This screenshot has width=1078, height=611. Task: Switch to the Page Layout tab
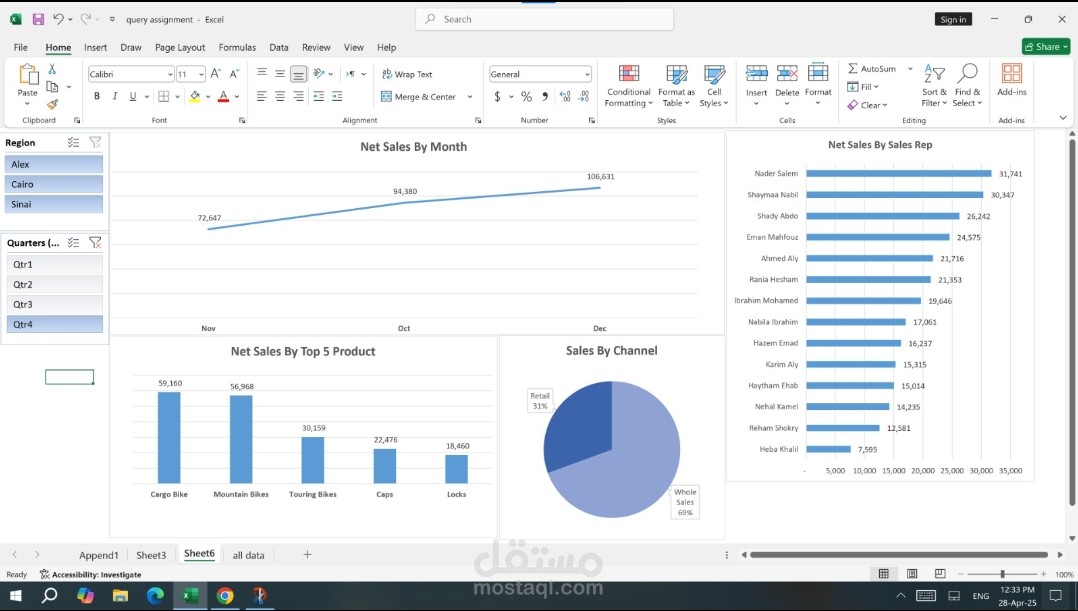[x=180, y=47]
